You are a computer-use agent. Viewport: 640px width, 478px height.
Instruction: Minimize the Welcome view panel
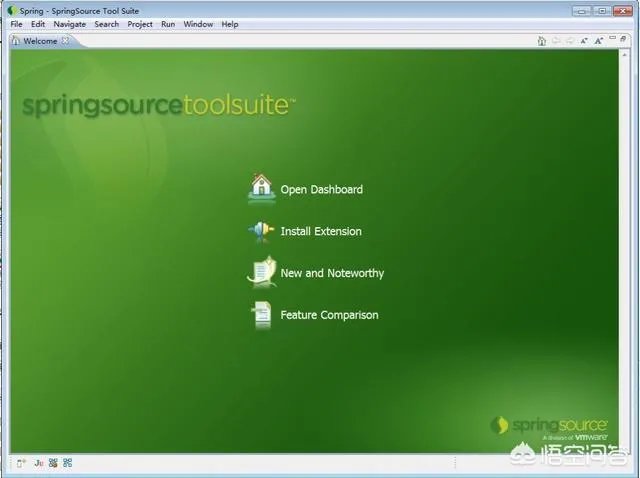coord(612,41)
